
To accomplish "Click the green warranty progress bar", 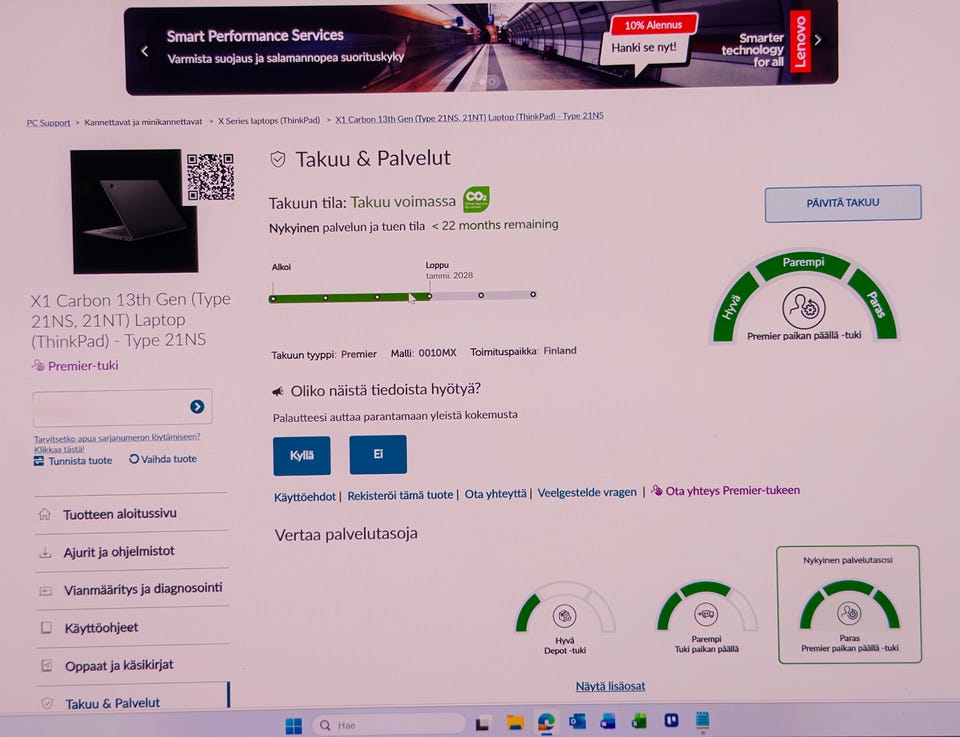I will click(x=350, y=297).
